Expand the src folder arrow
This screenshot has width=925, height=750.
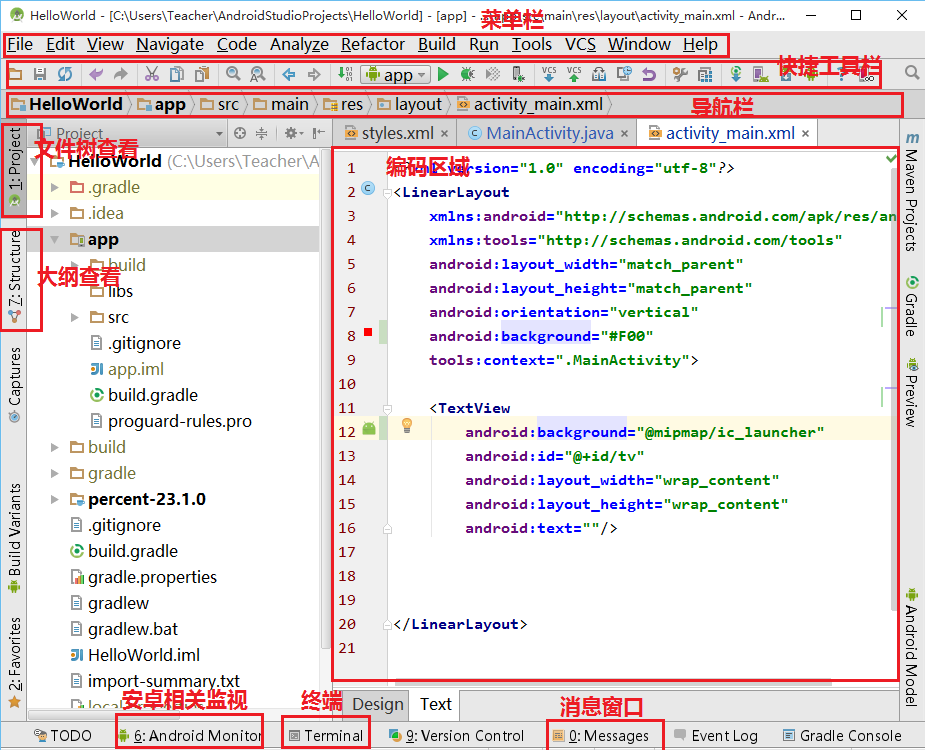click(74, 317)
